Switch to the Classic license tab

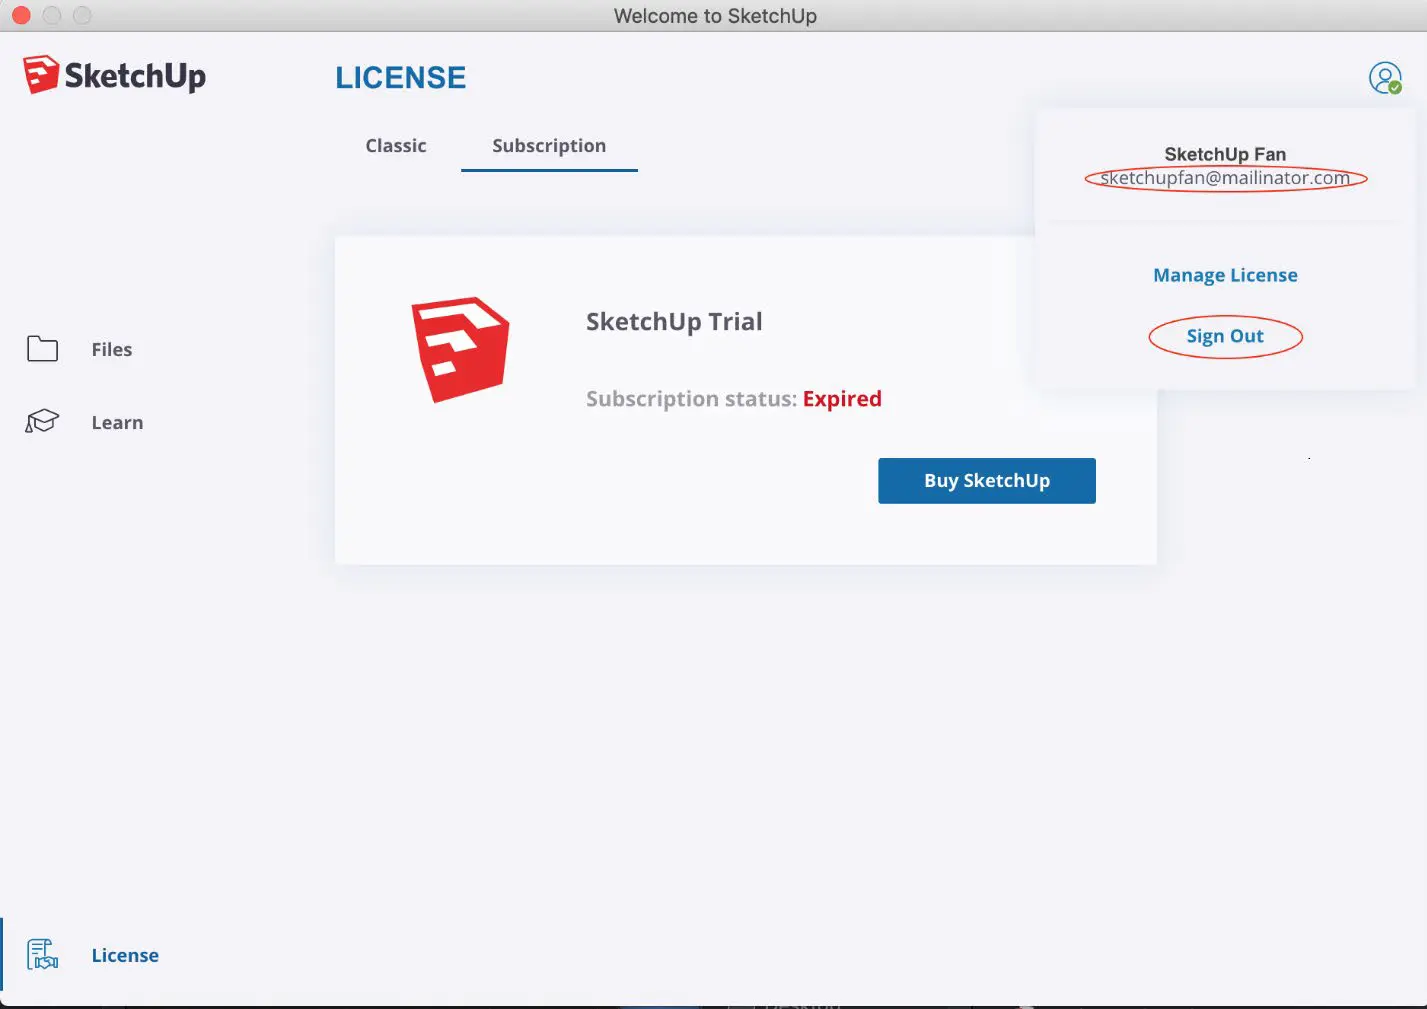(396, 146)
